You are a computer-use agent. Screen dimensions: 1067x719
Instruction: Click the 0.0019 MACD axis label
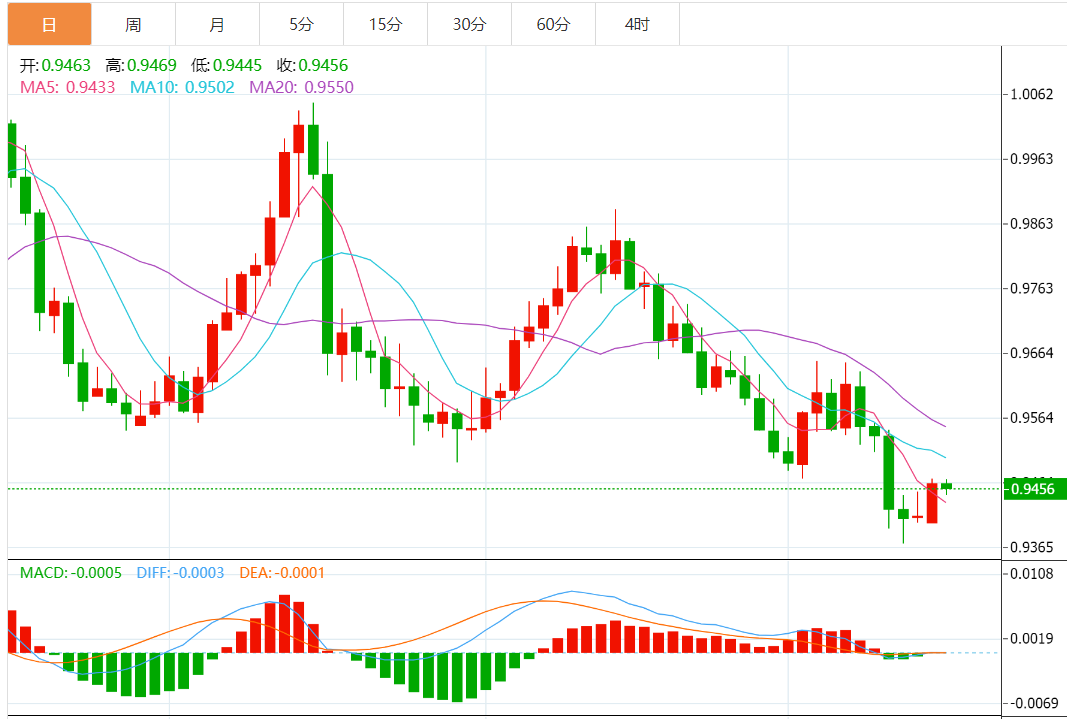[x=1034, y=638]
